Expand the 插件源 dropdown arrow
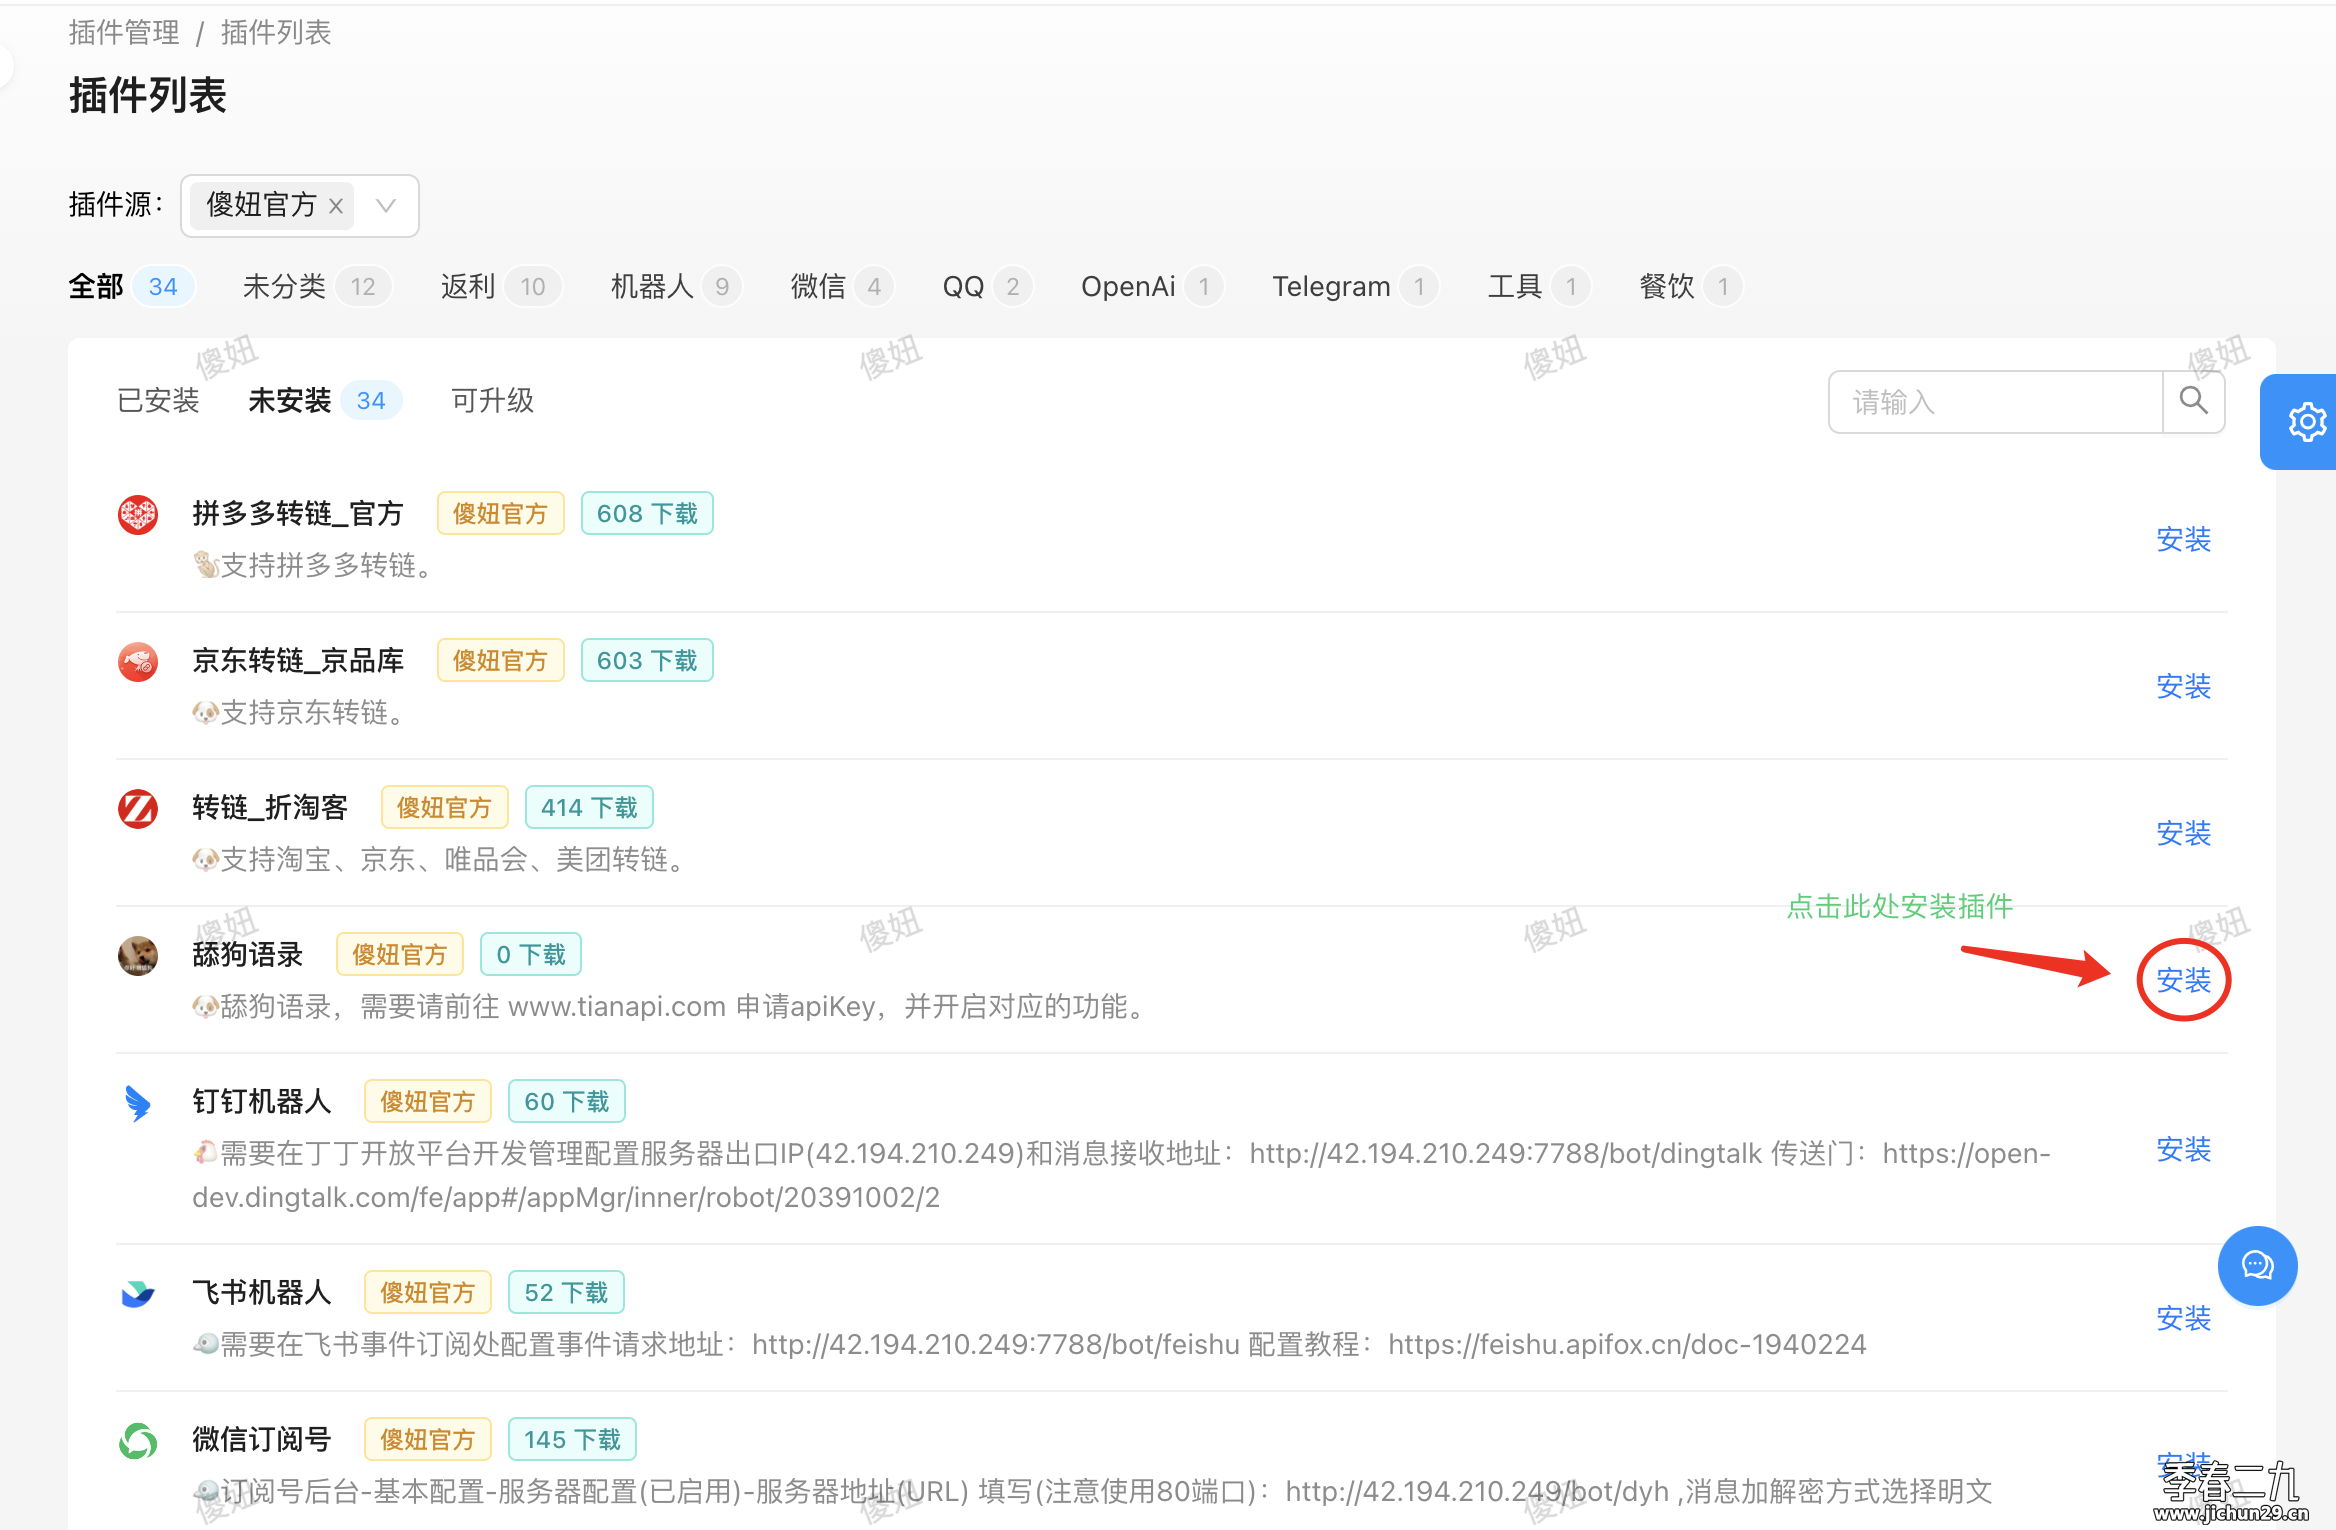The height and width of the screenshot is (1530, 2336). click(x=386, y=206)
